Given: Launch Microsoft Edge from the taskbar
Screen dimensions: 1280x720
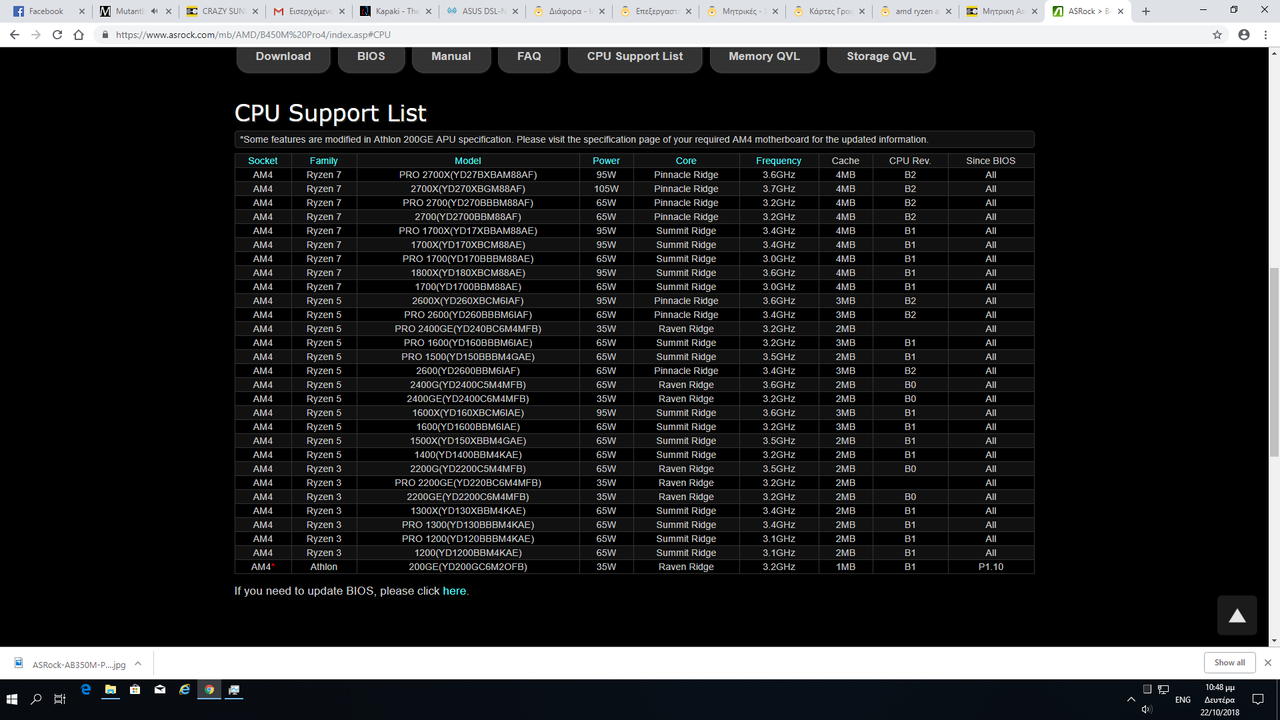Looking at the screenshot, I should click(86, 690).
